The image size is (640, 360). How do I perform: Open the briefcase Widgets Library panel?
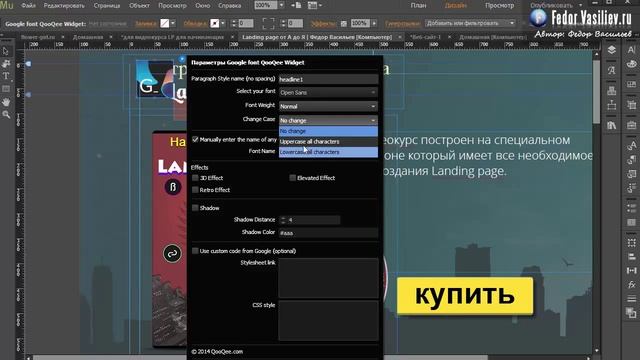(631, 125)
